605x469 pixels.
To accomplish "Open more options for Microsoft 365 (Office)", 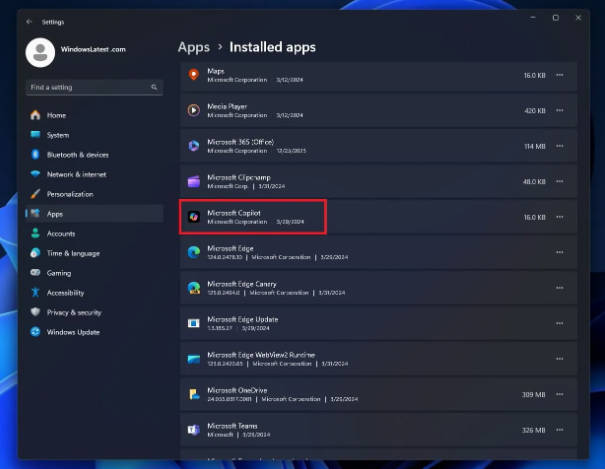I will [559, 146].
